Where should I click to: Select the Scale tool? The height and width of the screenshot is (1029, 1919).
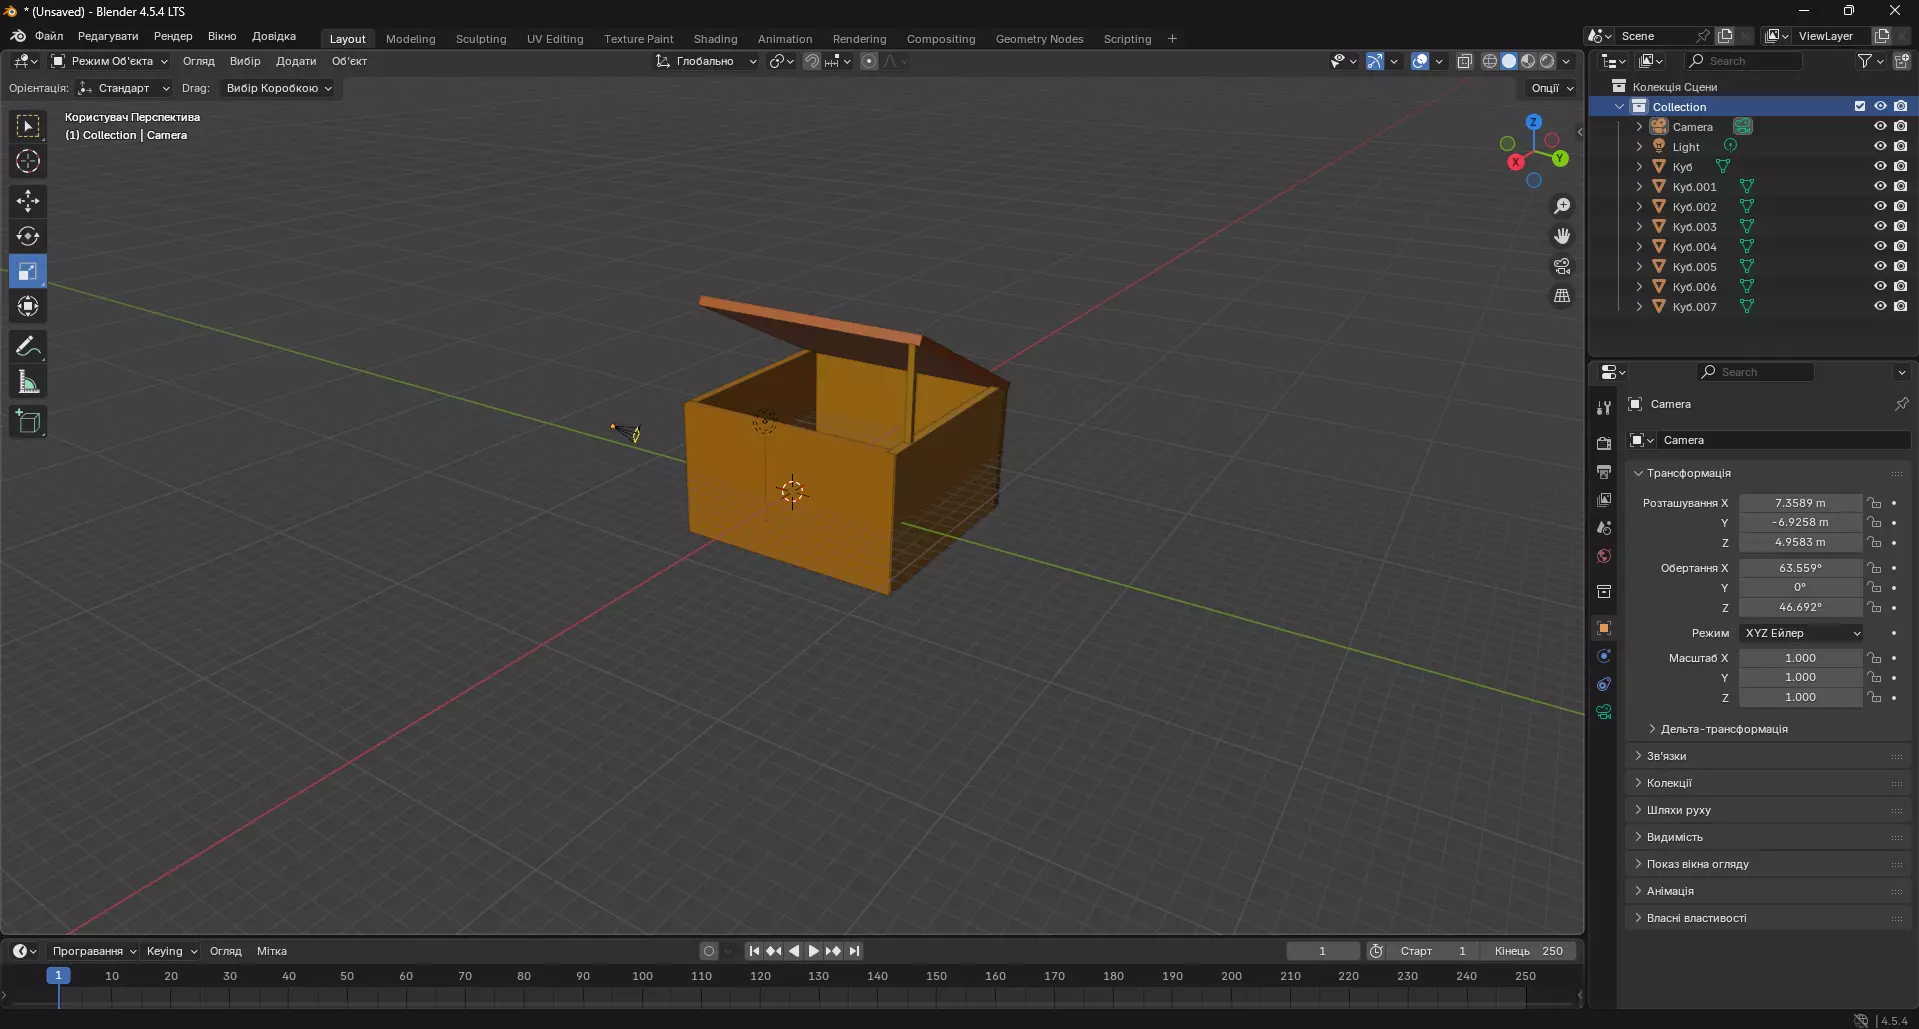click(28, 271)
